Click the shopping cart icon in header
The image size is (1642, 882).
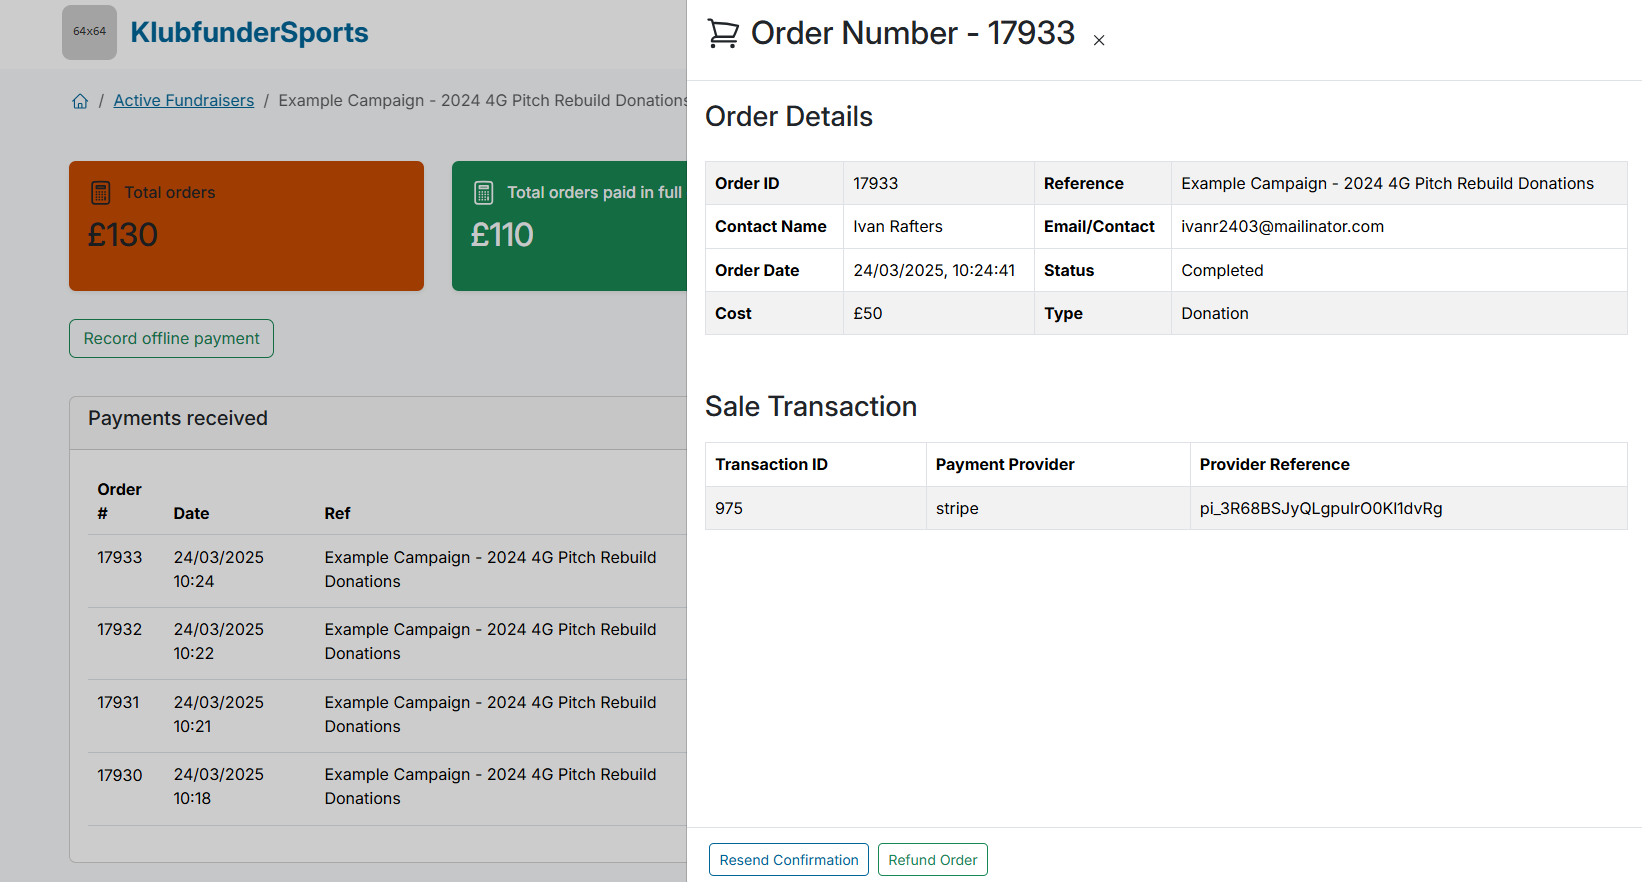723,34
